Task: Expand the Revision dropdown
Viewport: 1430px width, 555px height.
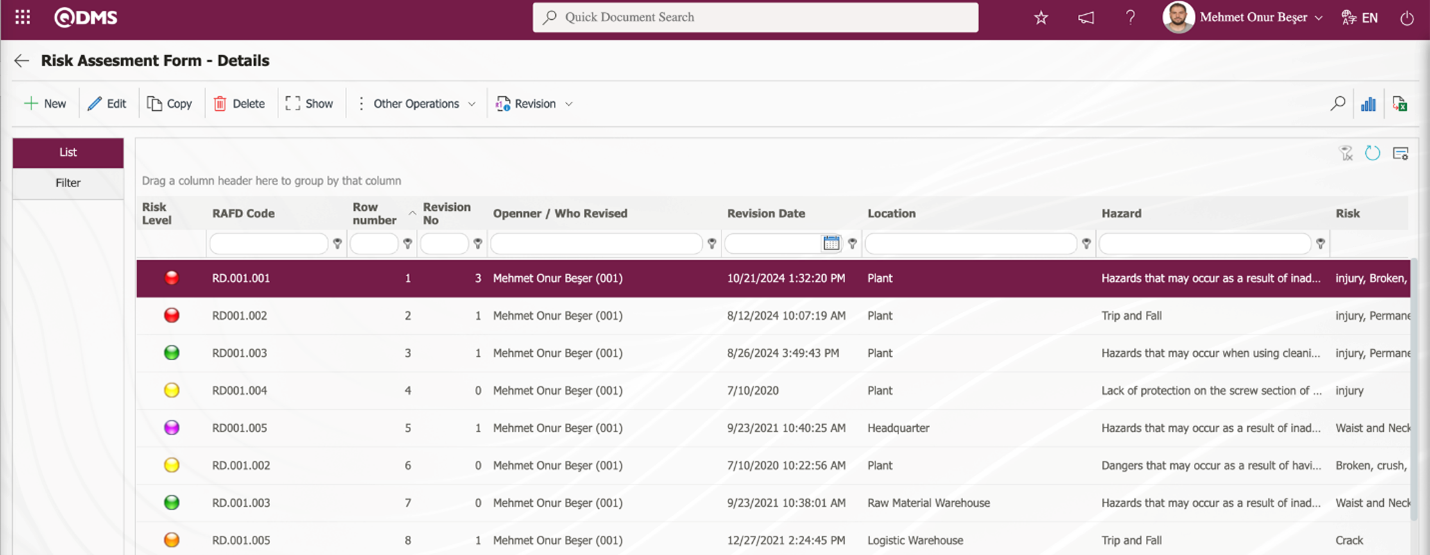Action: pyautogui.click(x=535, y=104)
